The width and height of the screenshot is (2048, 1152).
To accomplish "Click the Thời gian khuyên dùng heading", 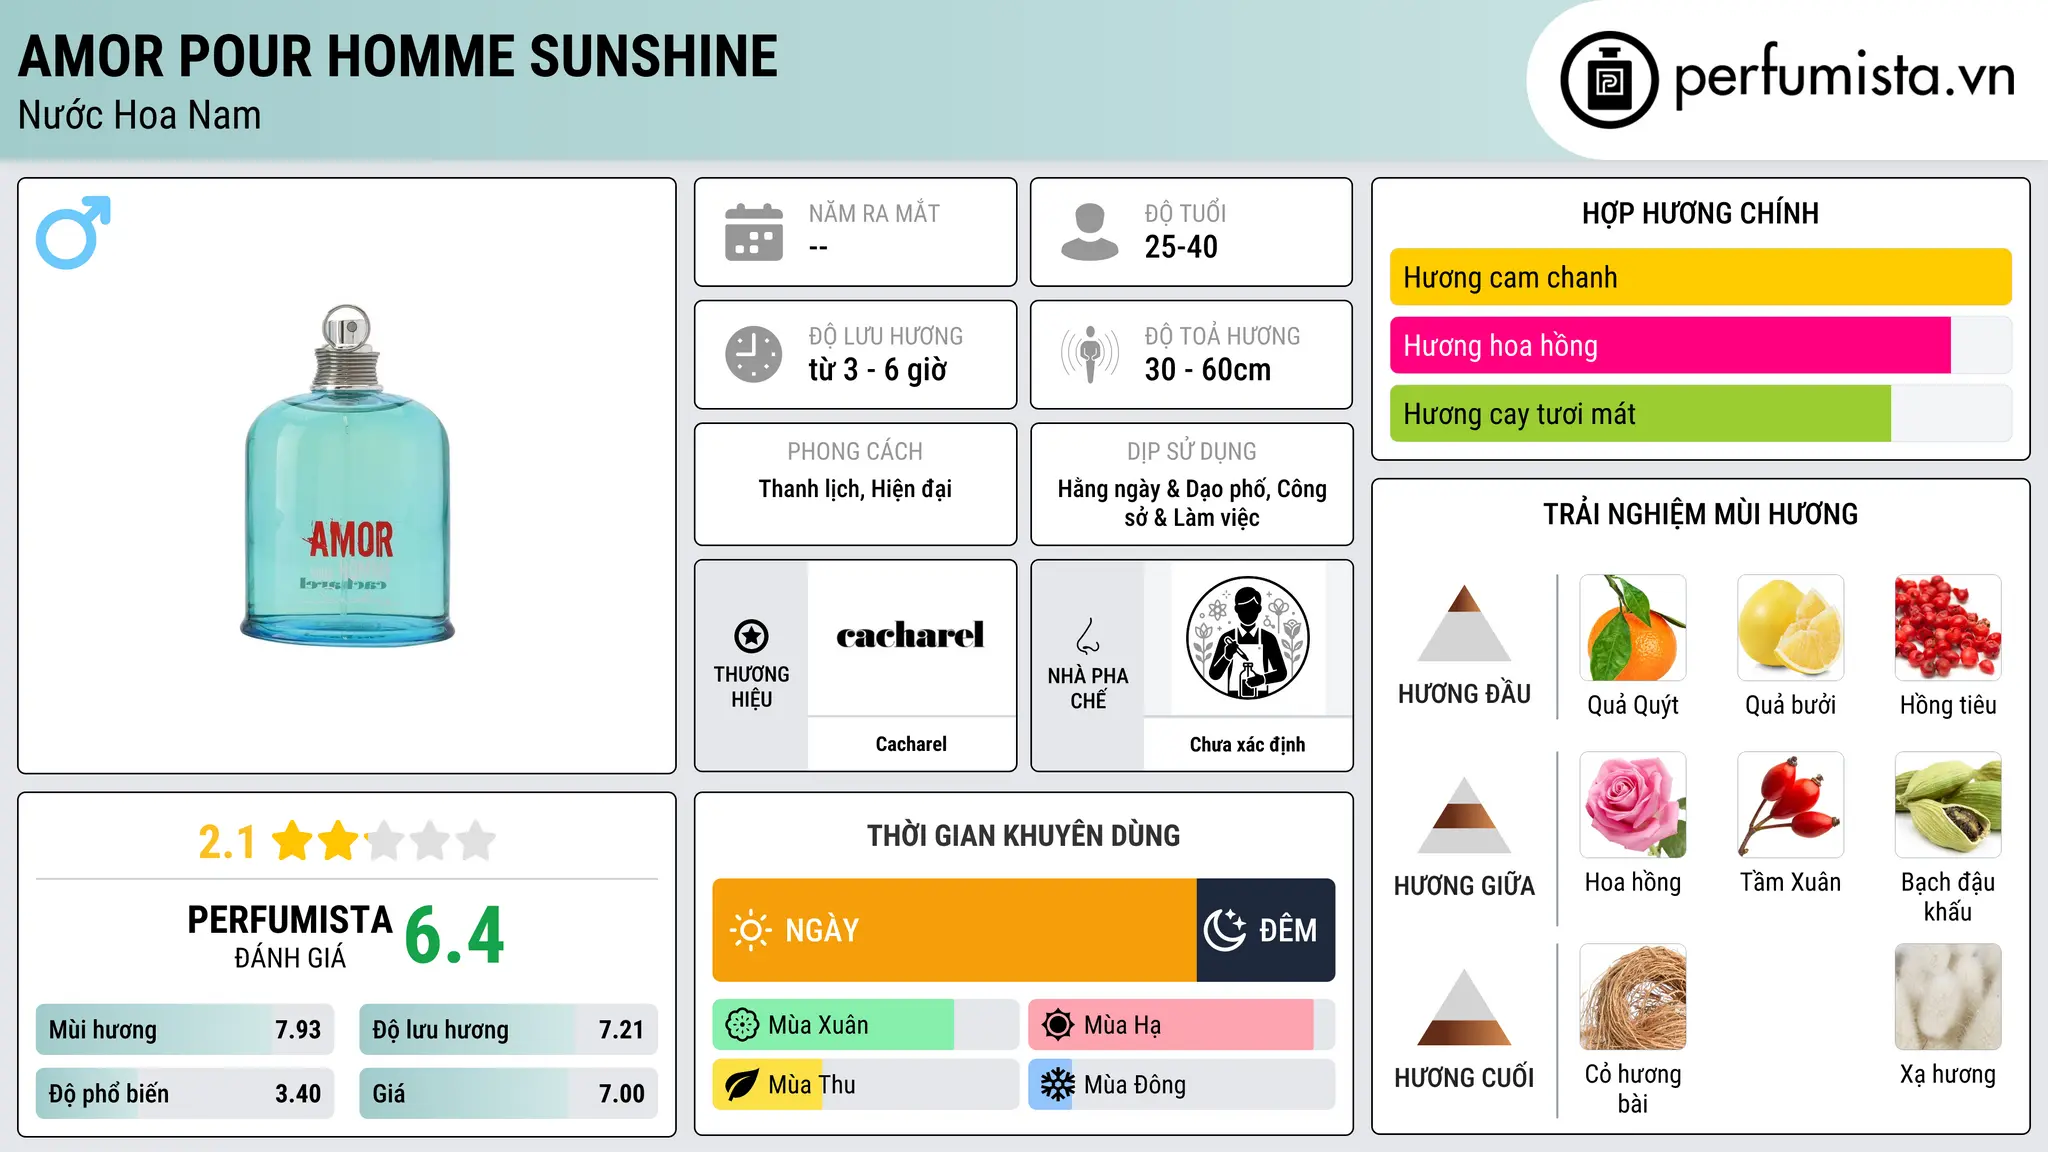I will coord(1023,835).
